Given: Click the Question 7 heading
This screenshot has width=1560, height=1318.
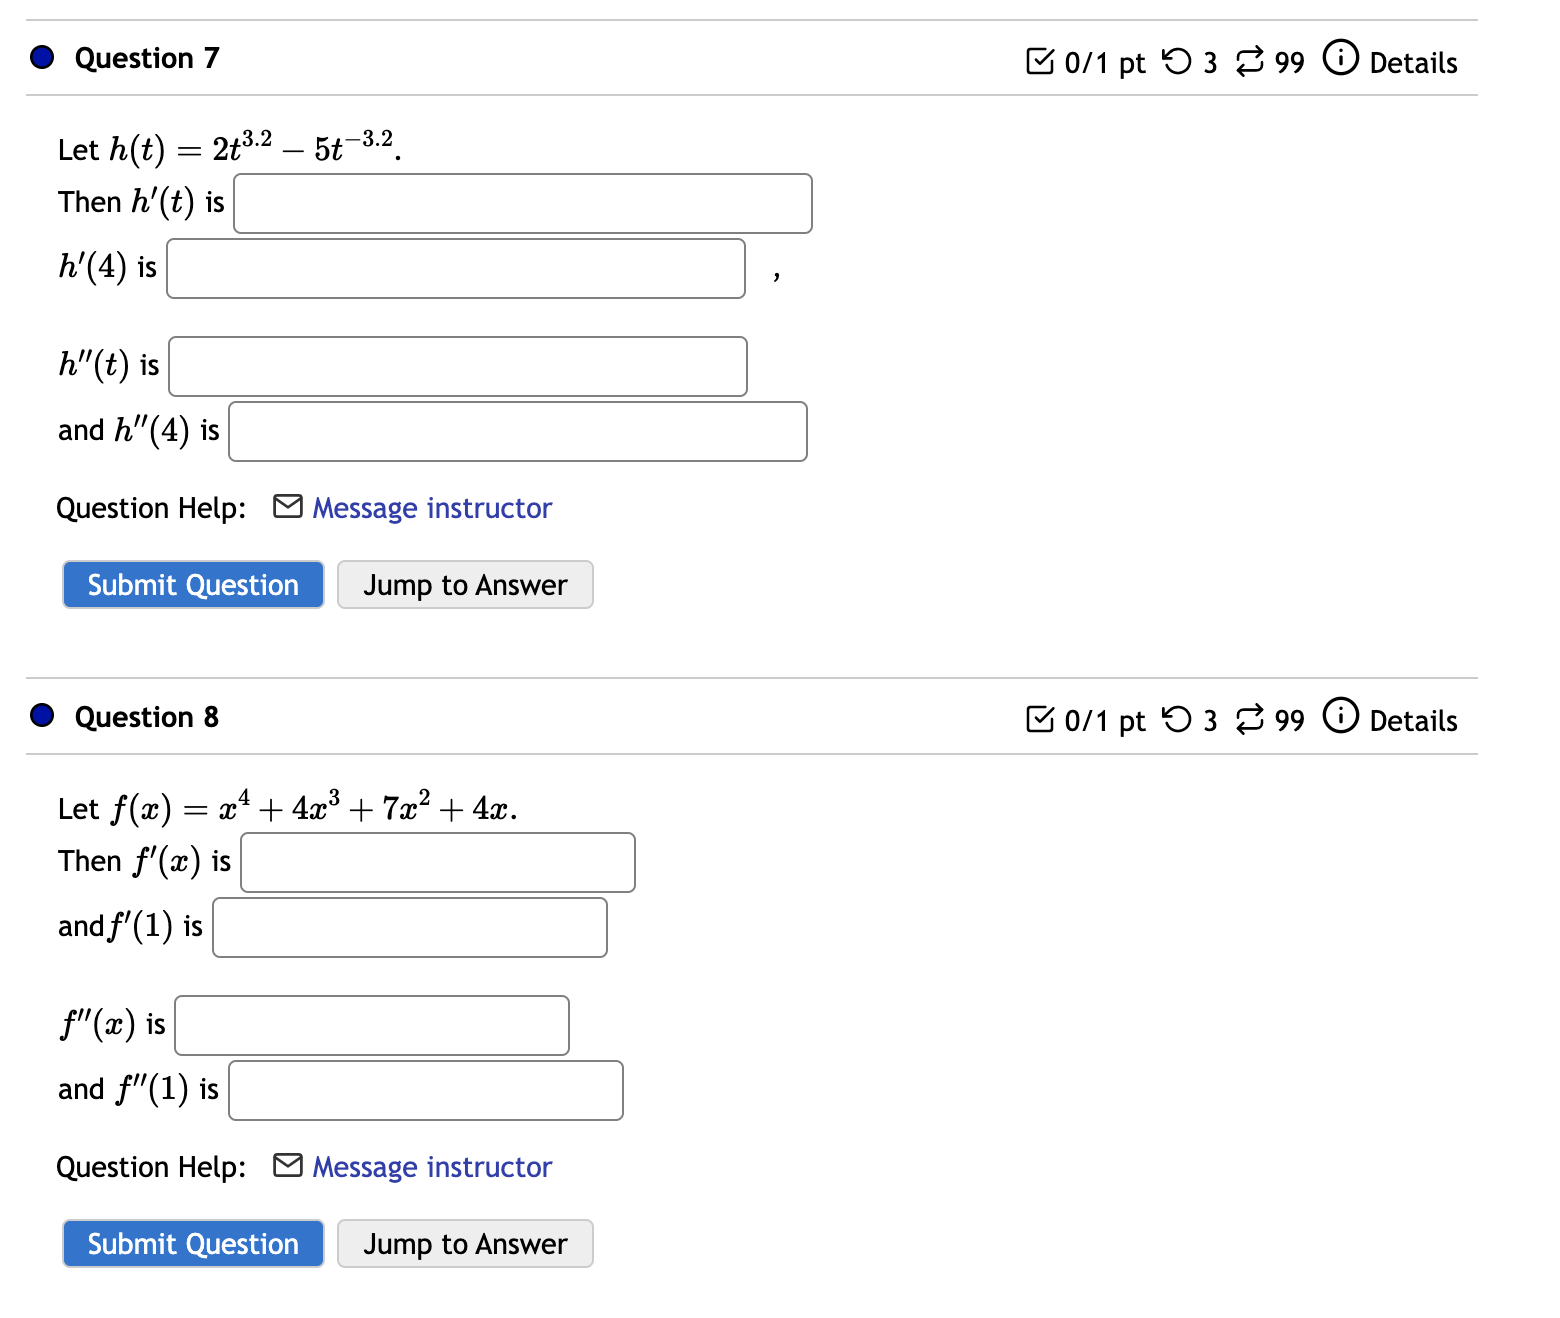Looking at the screenshot, I should (146, 58).
